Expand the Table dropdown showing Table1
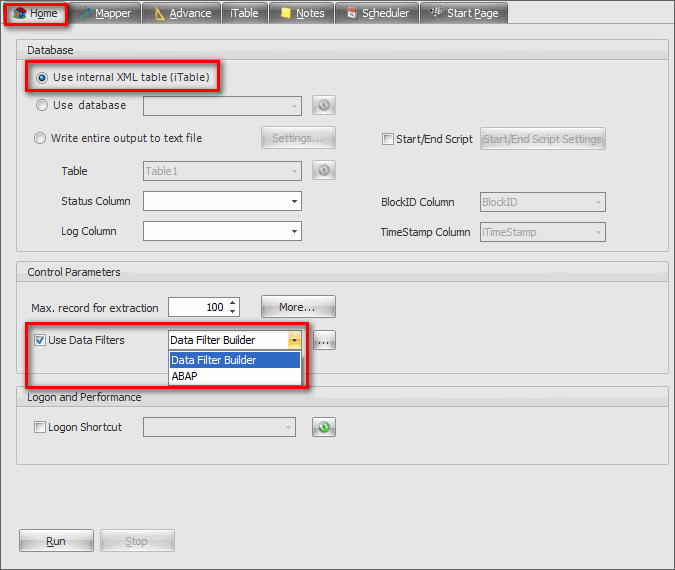 pyautogui.click(x=222, y=171)
